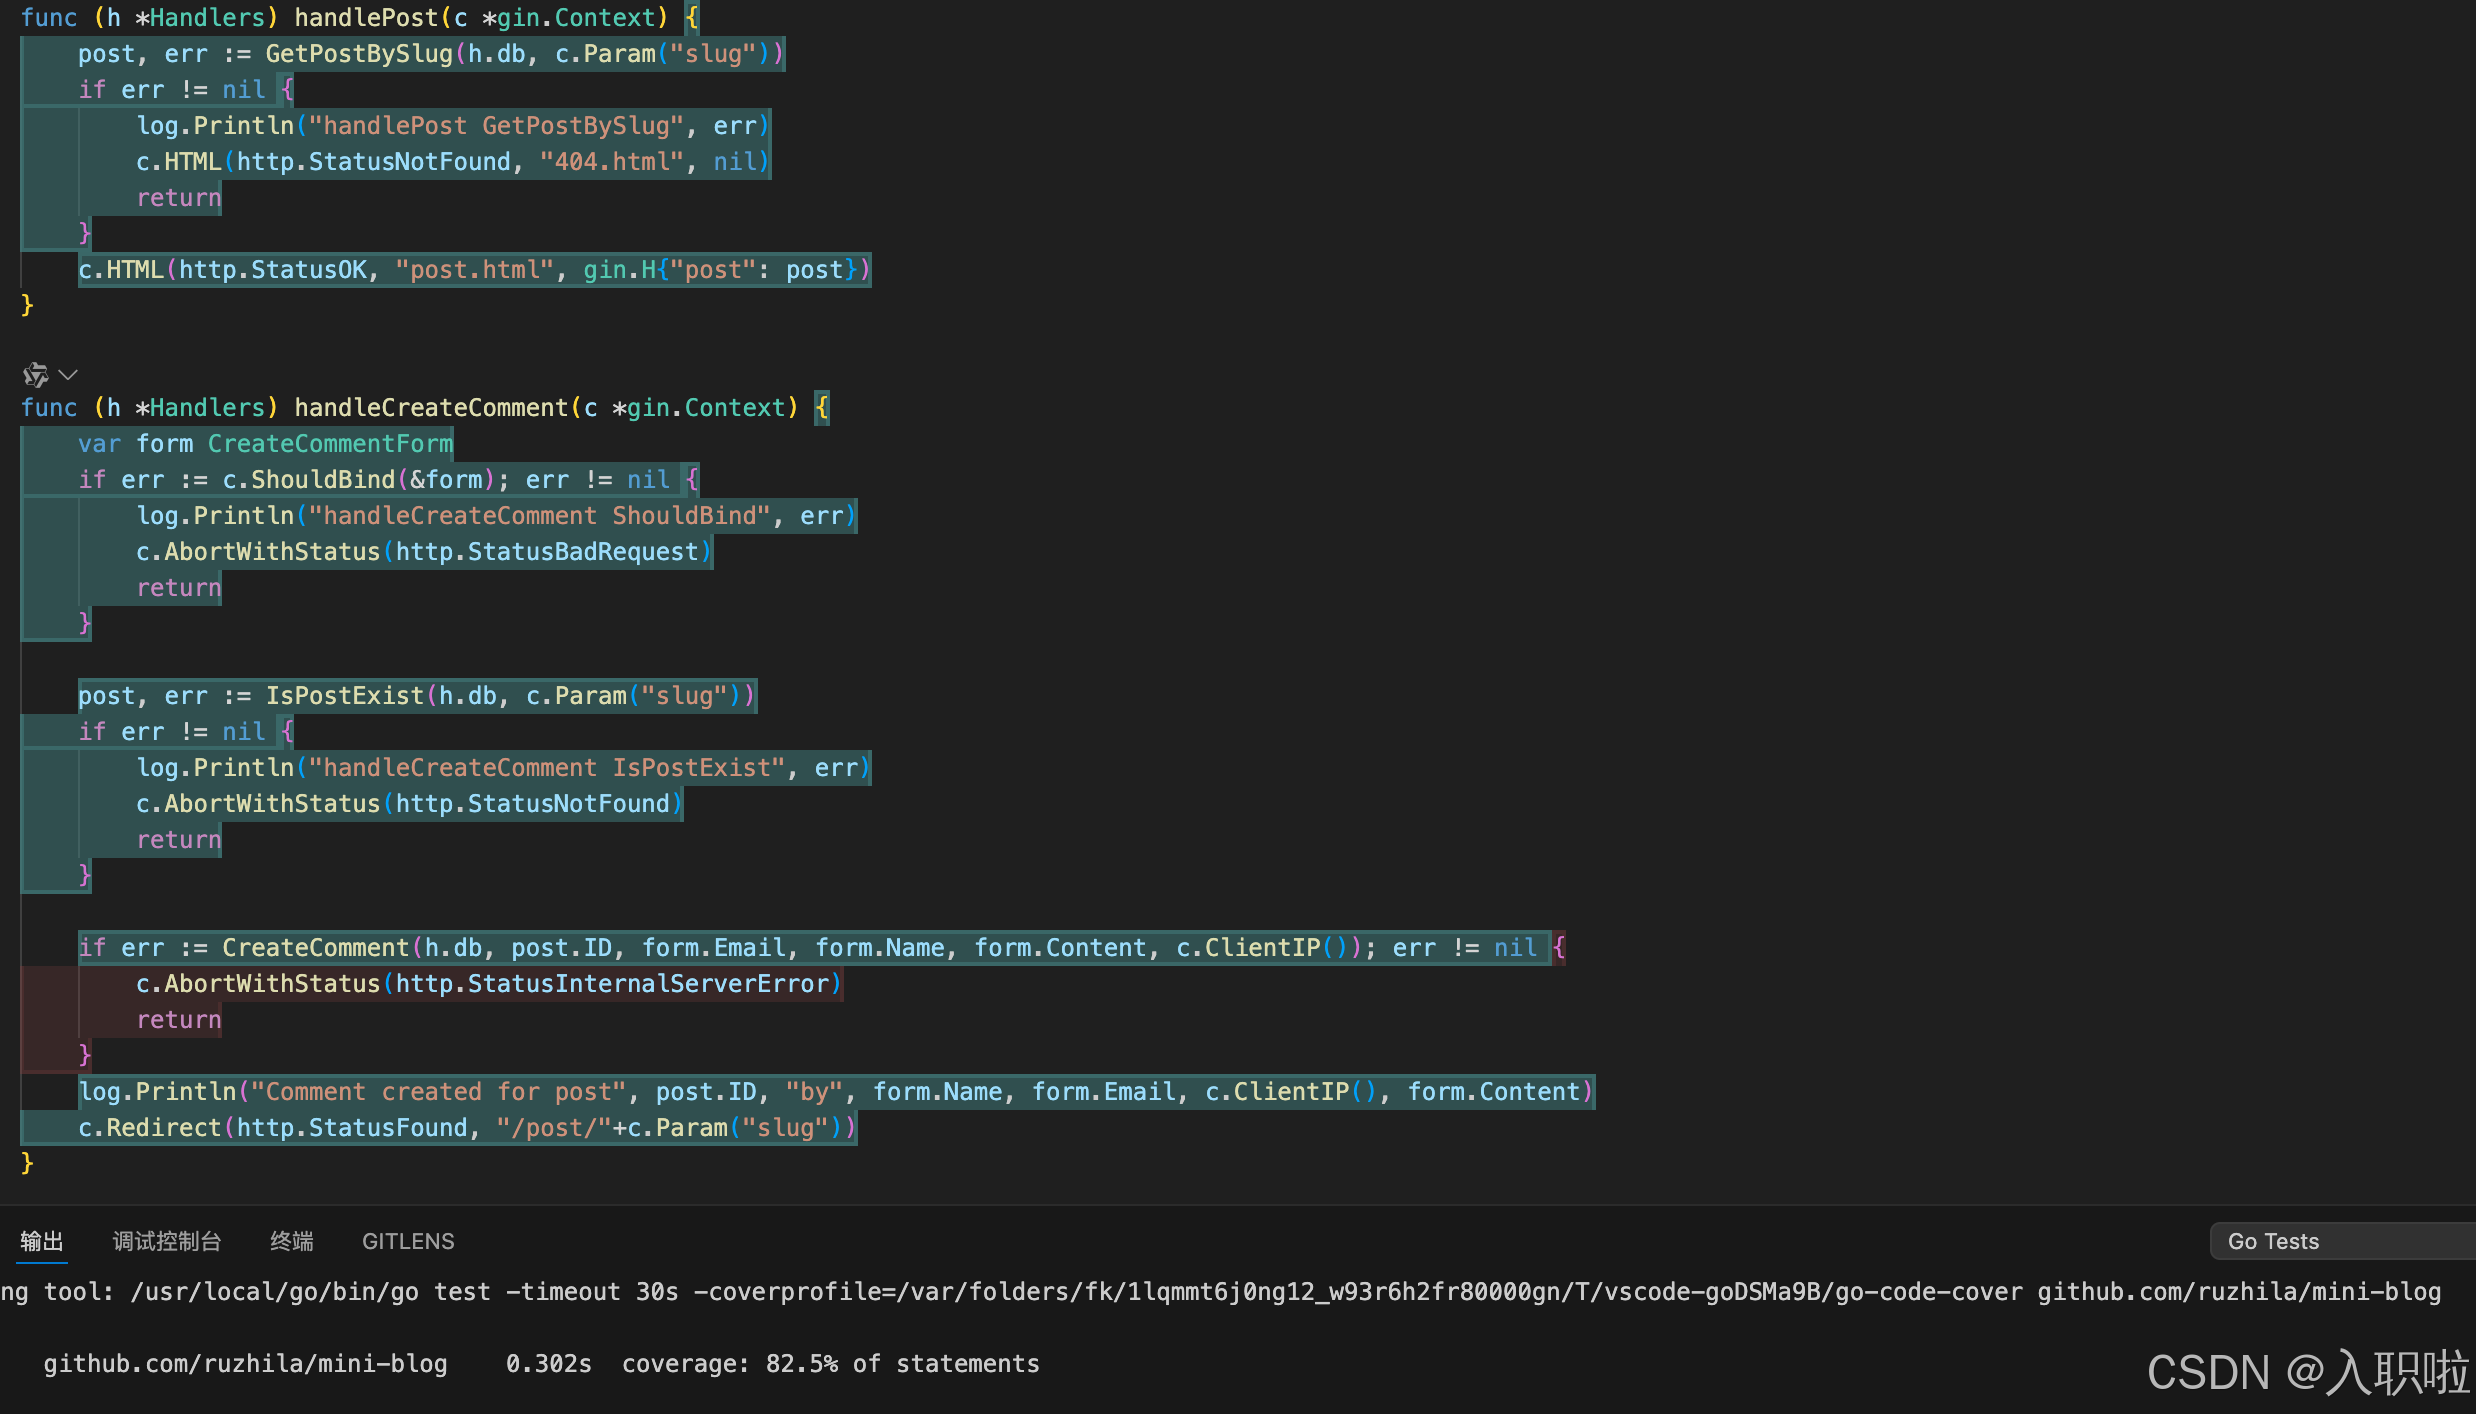Click the c.Redirect call at the function's end
This screenshot has width=2476, height=1414.
coord(150,1128)
